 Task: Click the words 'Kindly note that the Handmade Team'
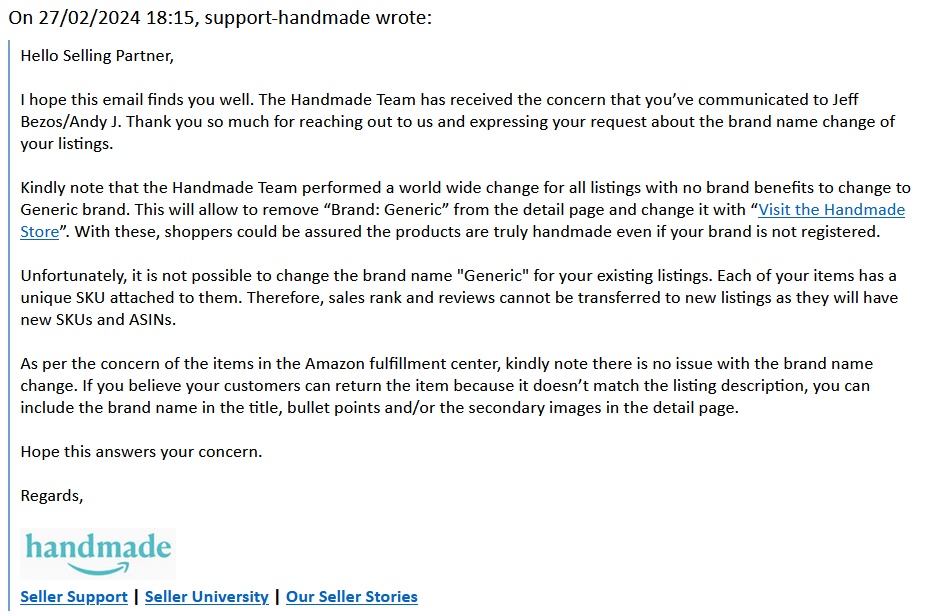coord(158,188)
